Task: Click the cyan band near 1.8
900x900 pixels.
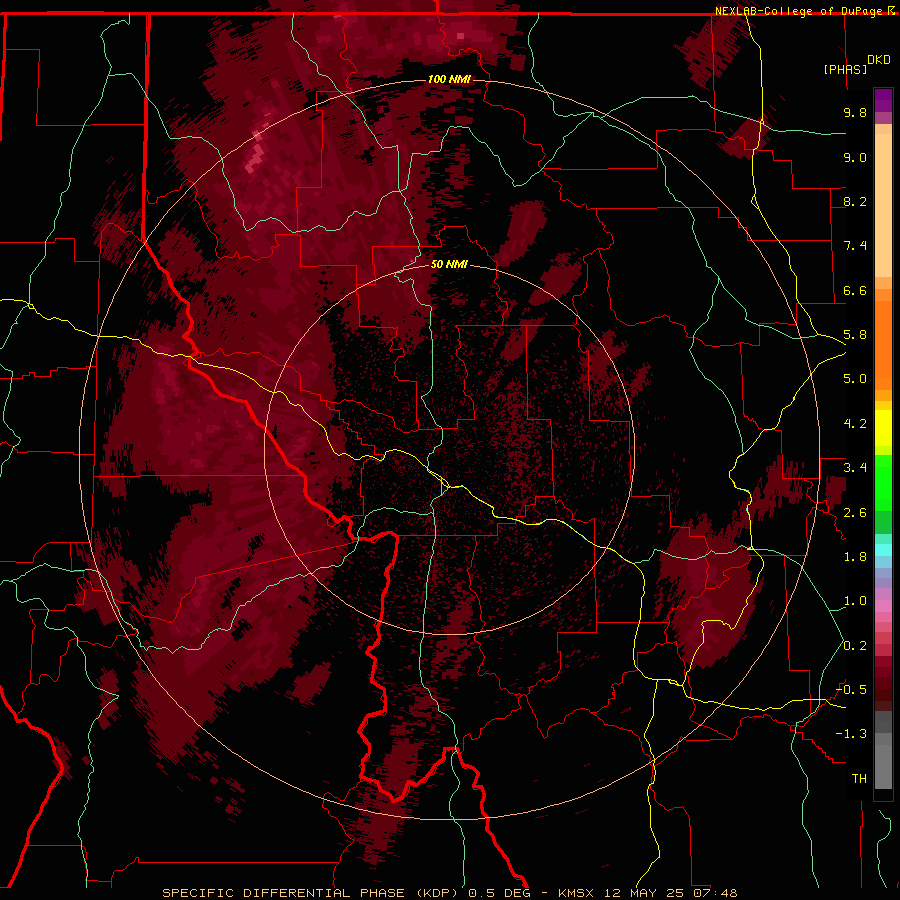Action: (x=883, y=550)
